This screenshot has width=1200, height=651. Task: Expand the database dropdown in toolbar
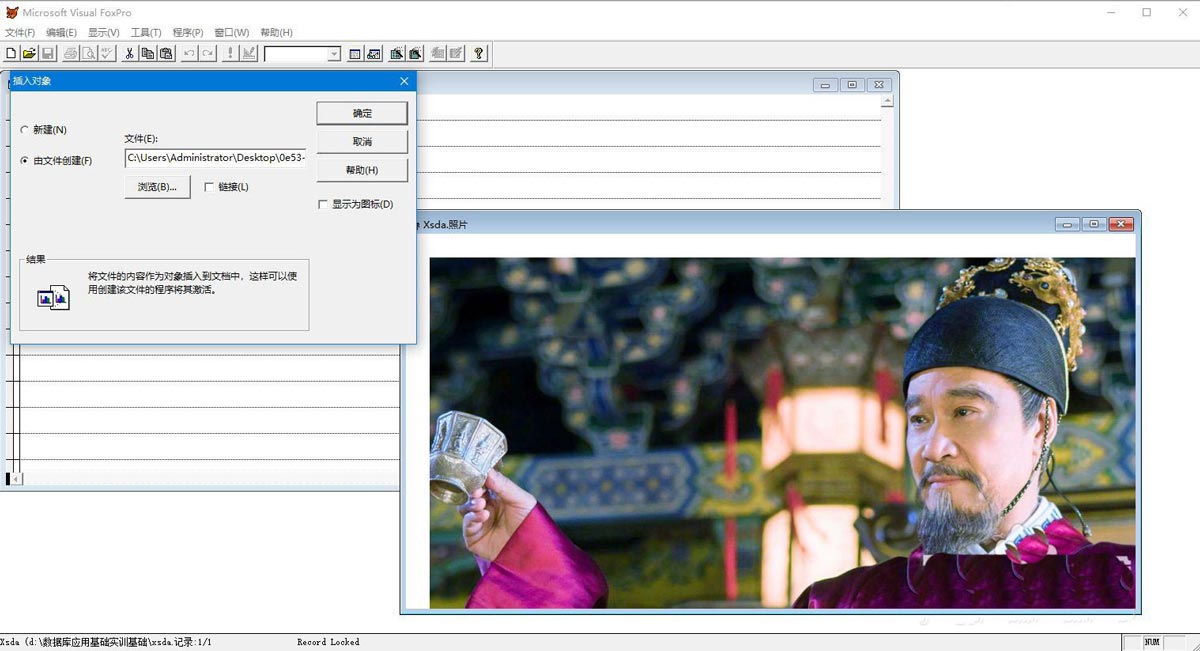click(x=334, y=54)
